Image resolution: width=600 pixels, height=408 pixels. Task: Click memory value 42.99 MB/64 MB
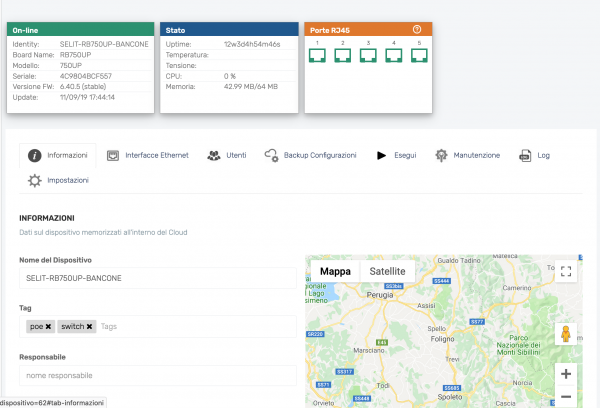coord(251,86)
